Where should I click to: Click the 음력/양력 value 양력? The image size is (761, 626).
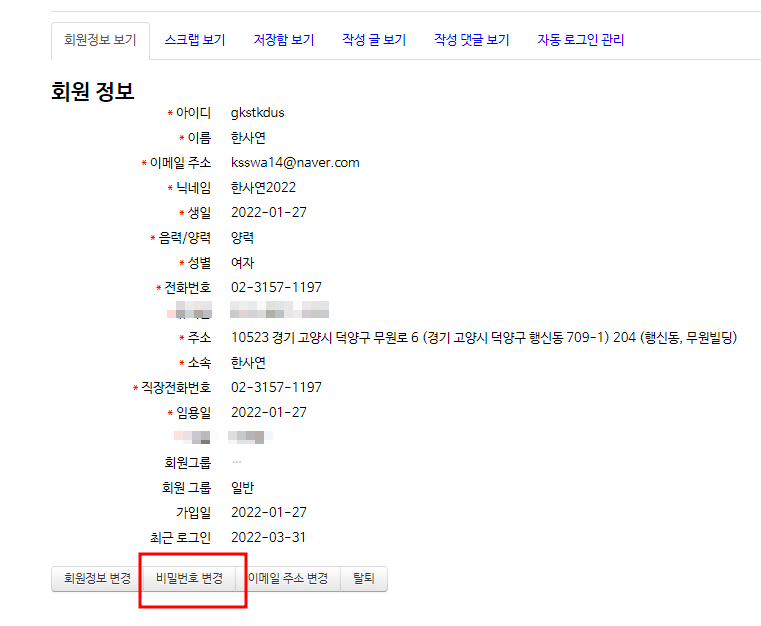[x=242, y=238]
